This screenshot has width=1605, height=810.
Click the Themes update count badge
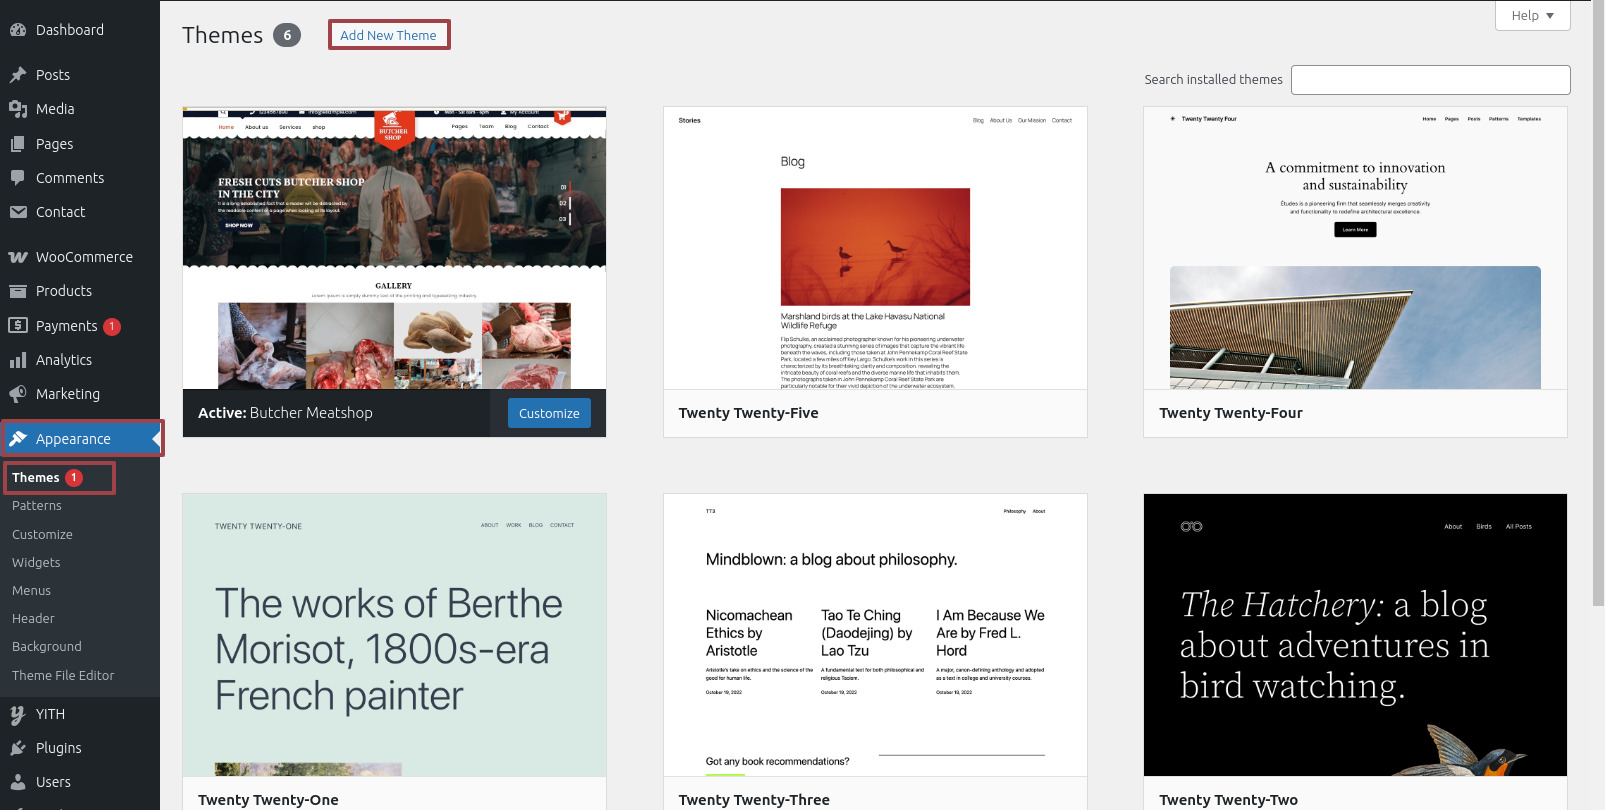(x=74, y=478)
